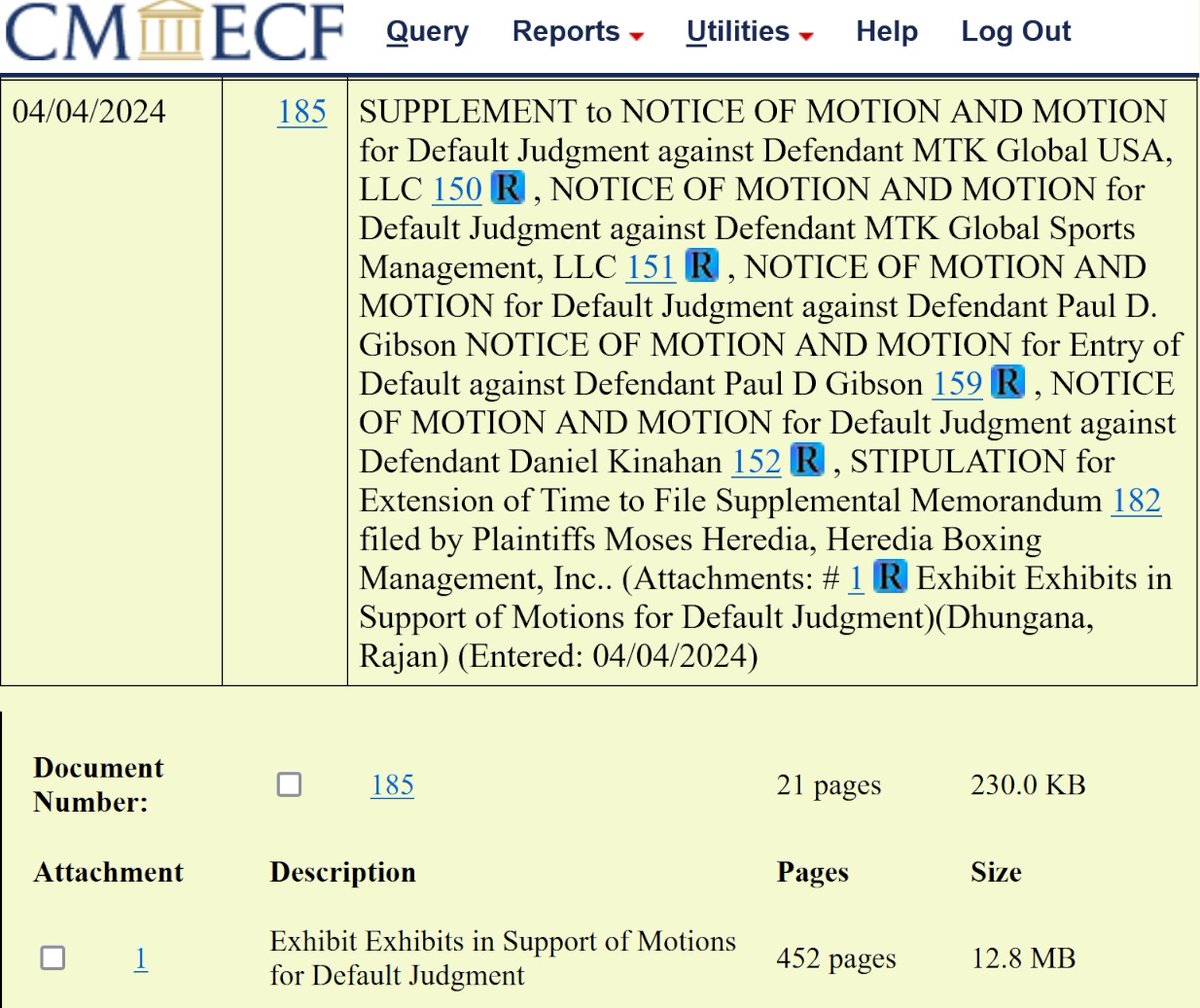Open docket entry 185 link in table
1200x1008 pixels.
302,112
